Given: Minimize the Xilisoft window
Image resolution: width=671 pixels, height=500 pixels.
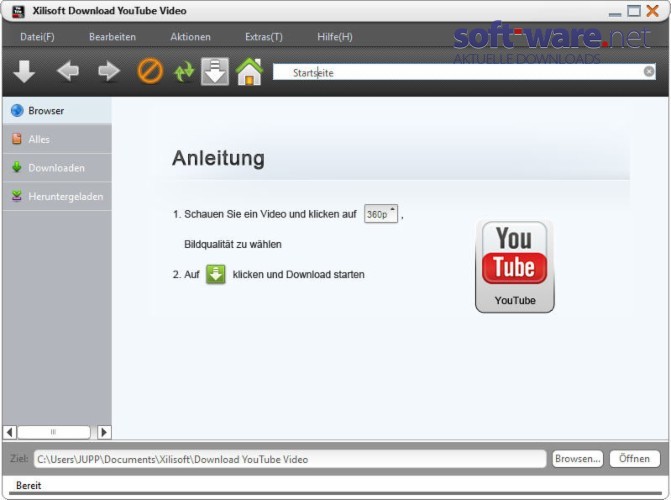Looking at the screenshot, I should pos(615,13).
